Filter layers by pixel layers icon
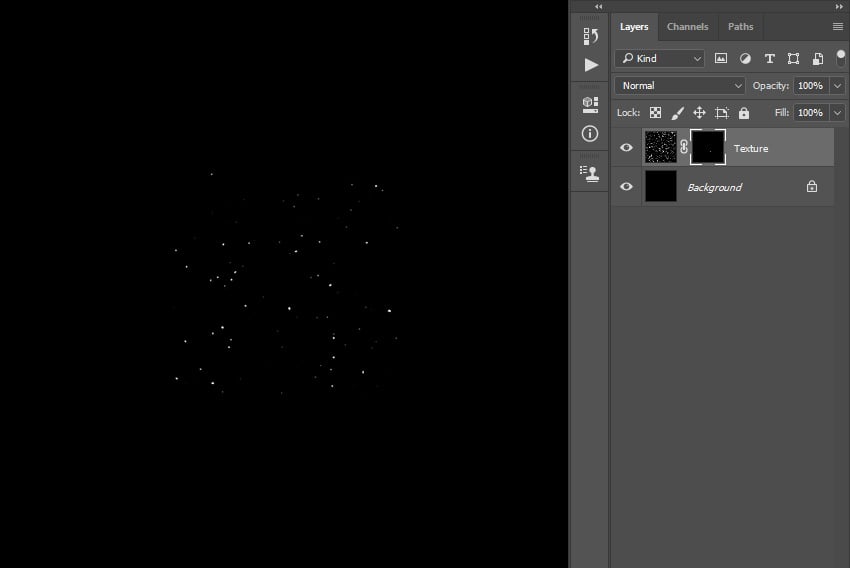 click(720, 59)
